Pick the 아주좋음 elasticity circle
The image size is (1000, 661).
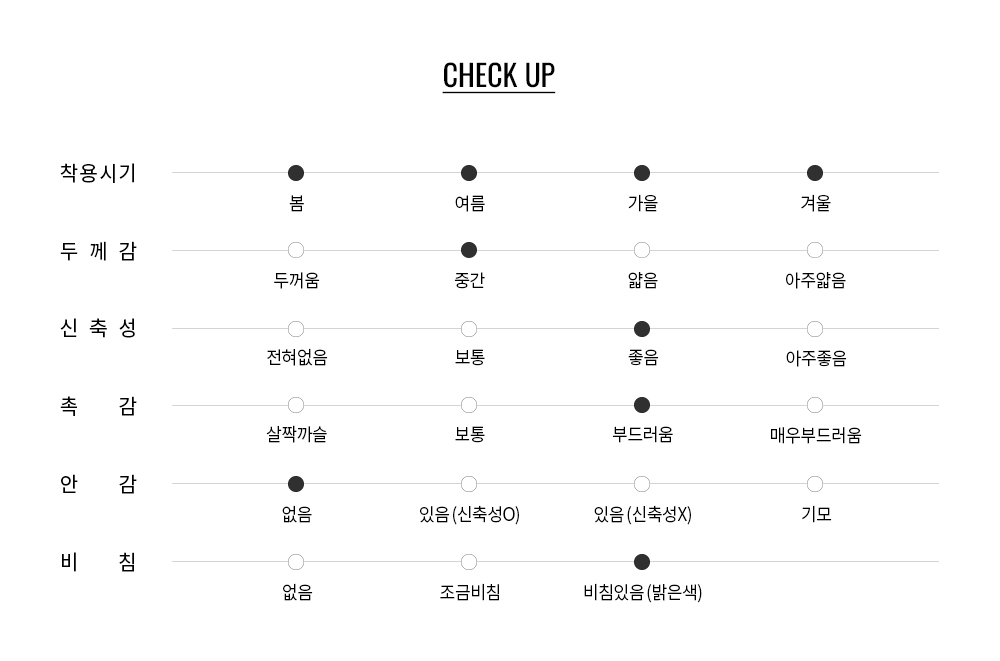pyautogui.click(x=815, y=329)
